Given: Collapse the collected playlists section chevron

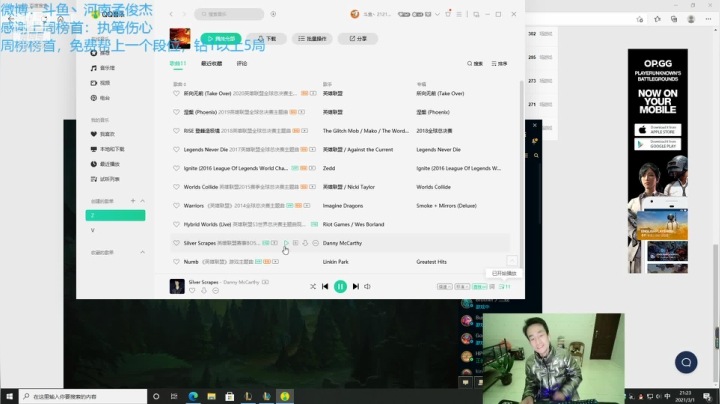Looking at the screenshot, I should click(x=142, y=252).
